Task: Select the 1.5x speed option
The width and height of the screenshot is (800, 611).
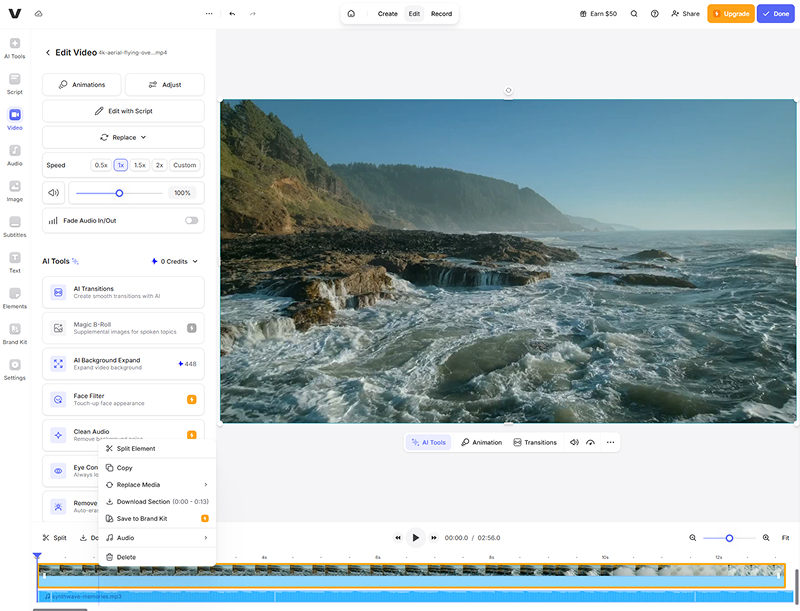Action: coord(140,165)
